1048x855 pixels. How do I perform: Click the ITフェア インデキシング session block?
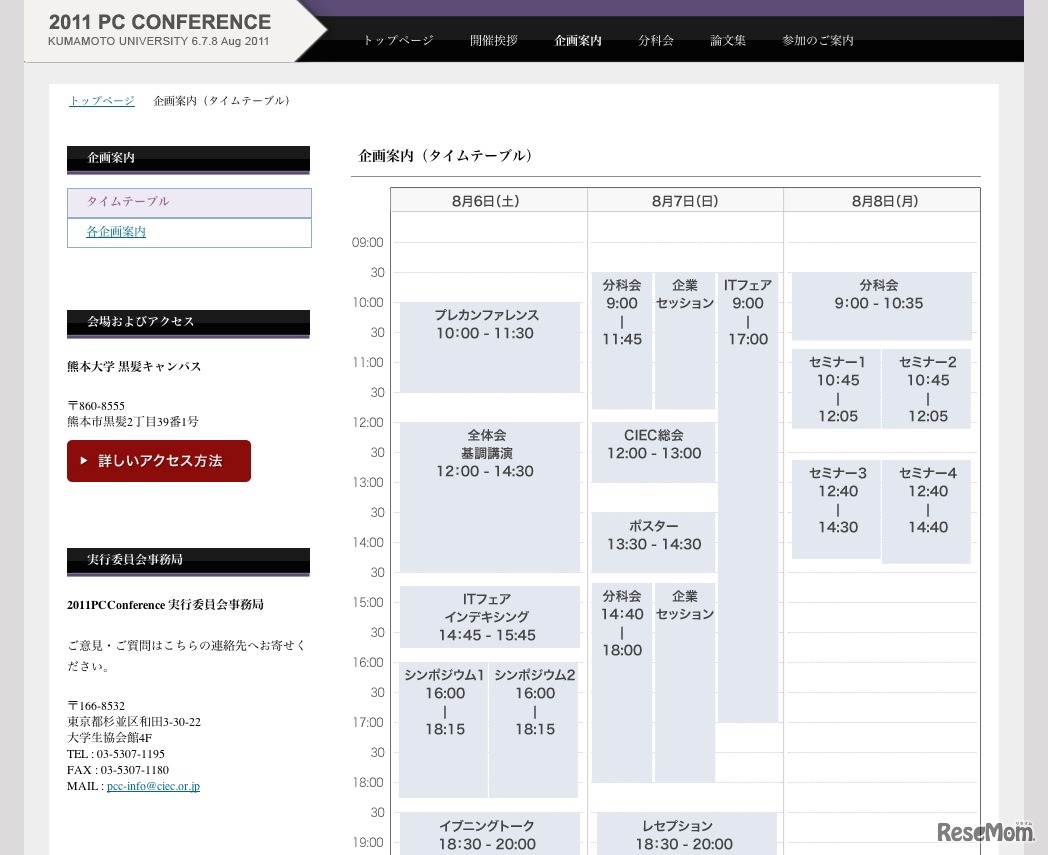coord(489,617)
